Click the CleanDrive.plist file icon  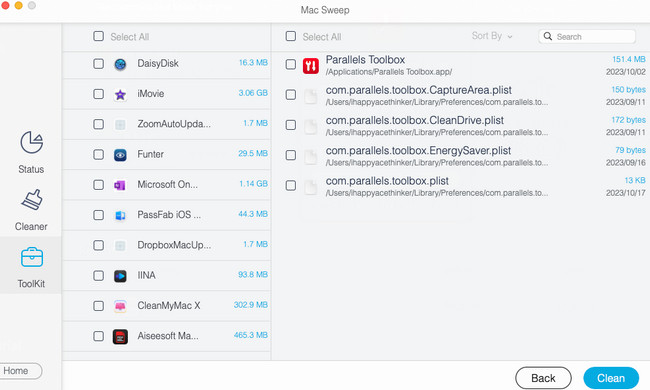(311, 126)
